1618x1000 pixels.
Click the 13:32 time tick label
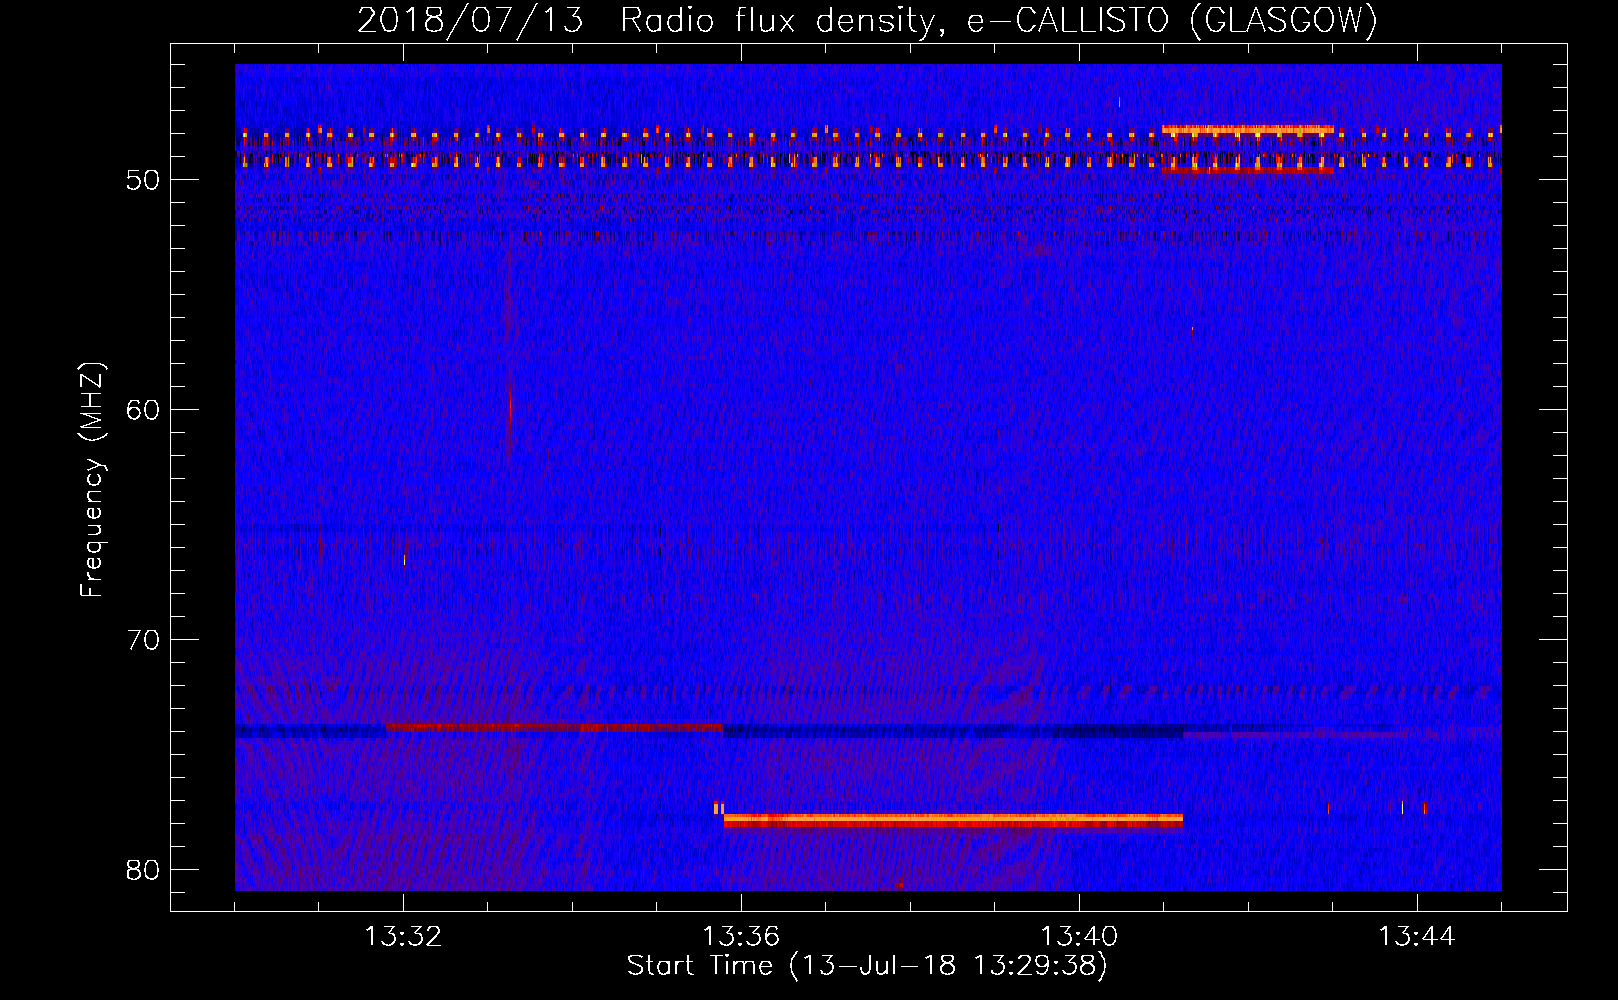tap(403, 937)
